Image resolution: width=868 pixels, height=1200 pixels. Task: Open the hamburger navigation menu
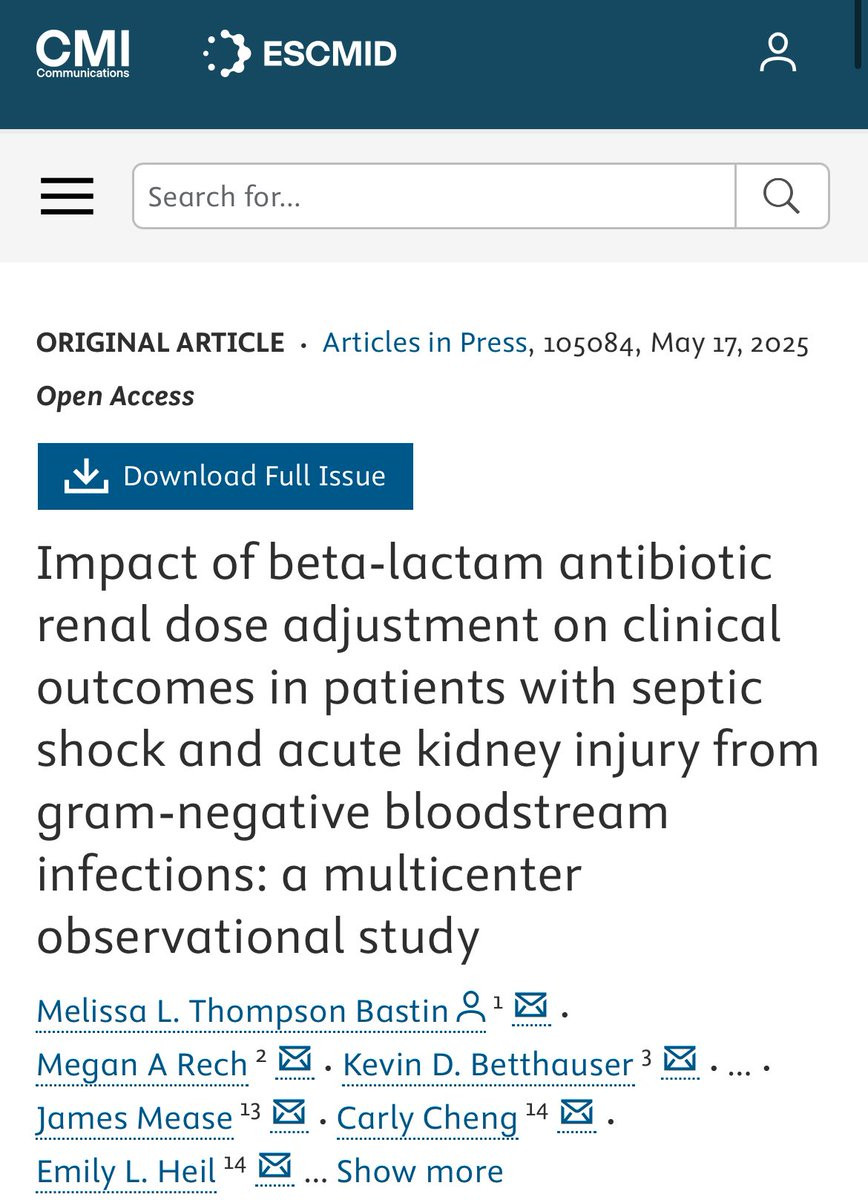pos(67,196)
